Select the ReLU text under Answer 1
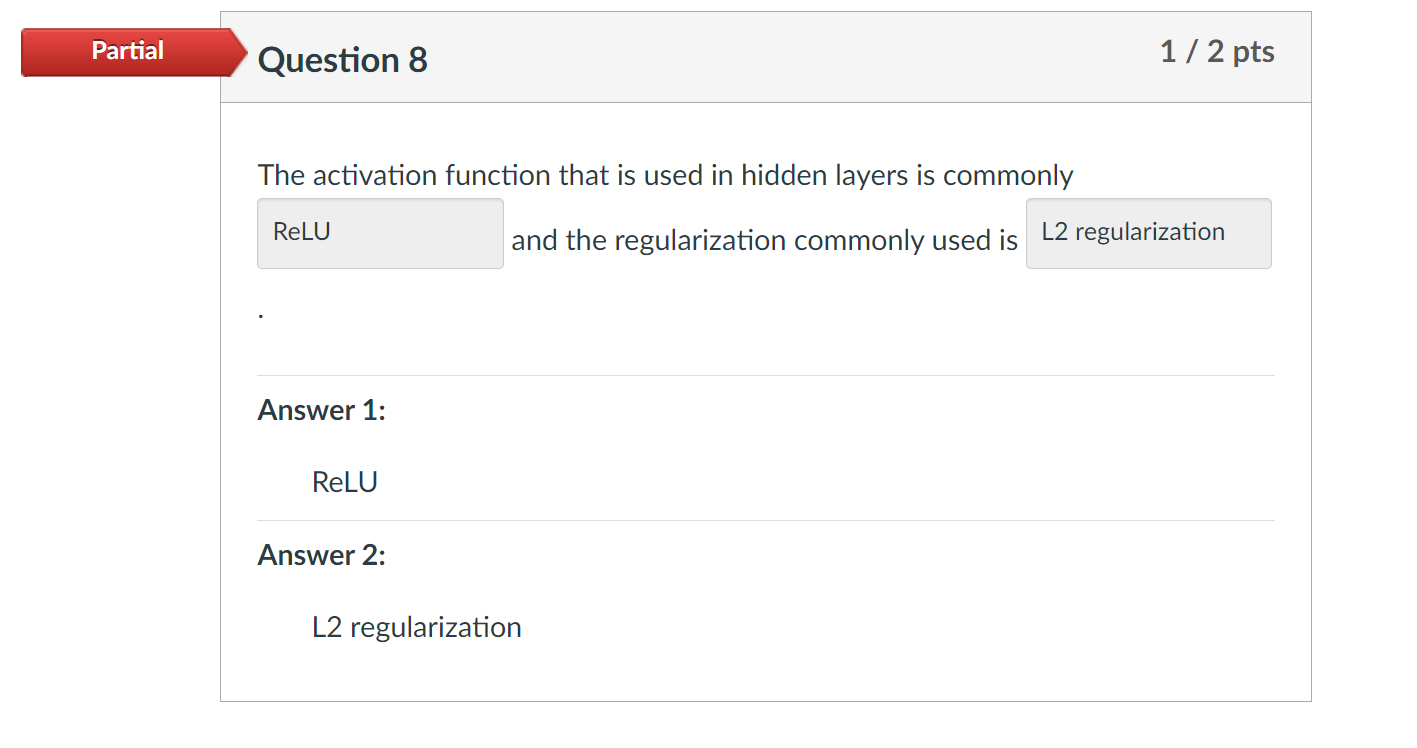This screenshot has width=1417, height=748. click(x=345, y=481)
